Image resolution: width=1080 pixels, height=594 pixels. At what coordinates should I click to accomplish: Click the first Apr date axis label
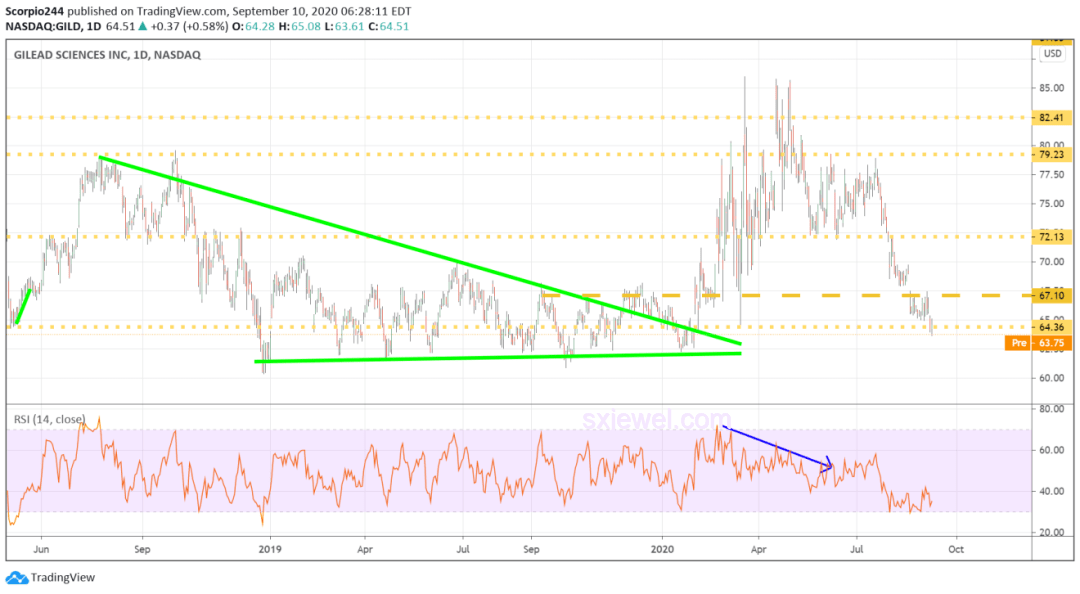[x=364, y=549]
